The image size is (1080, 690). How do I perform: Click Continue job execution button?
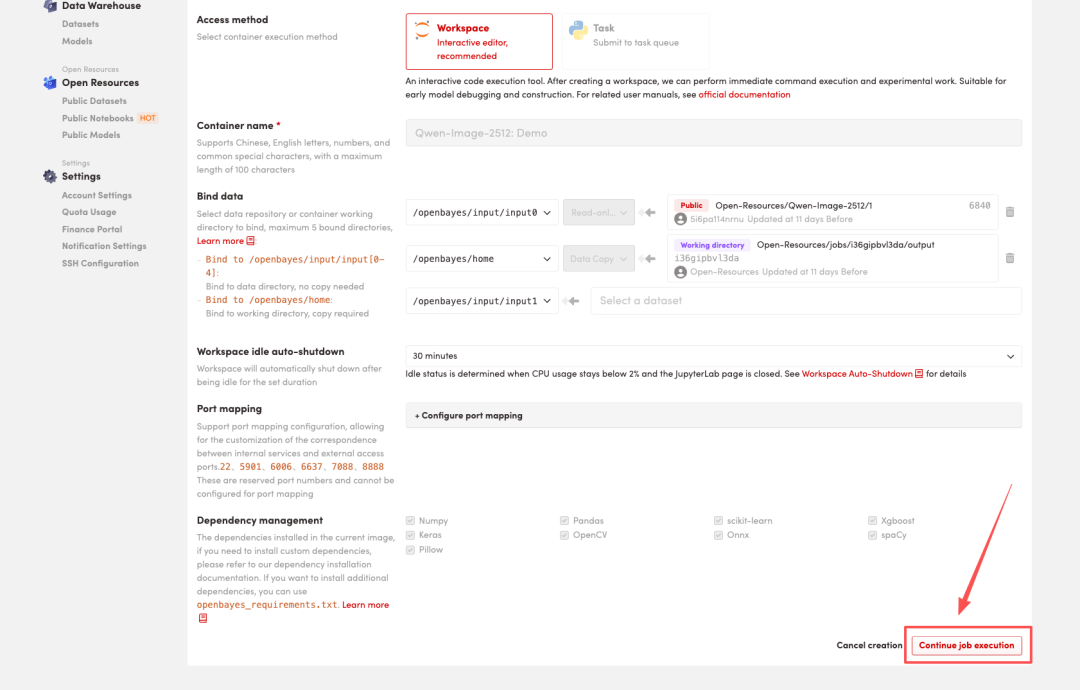(x=966, y=645)
